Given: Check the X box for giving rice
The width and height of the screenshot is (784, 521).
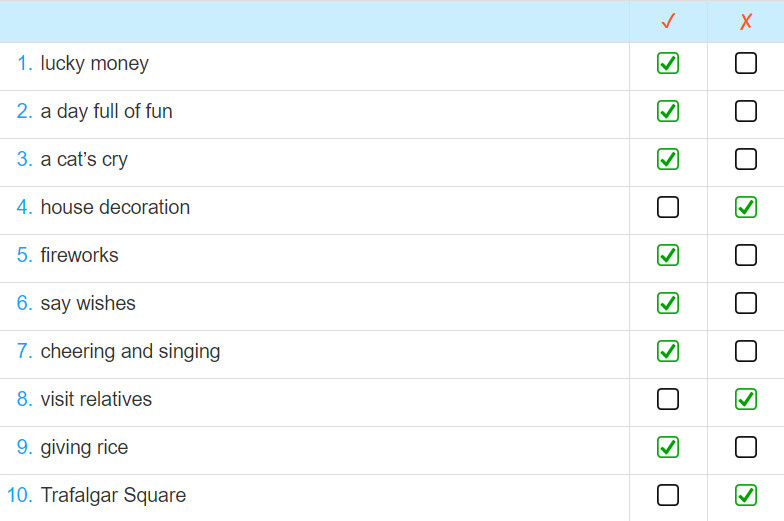Looking at the screenshot, I should point(746,447).
